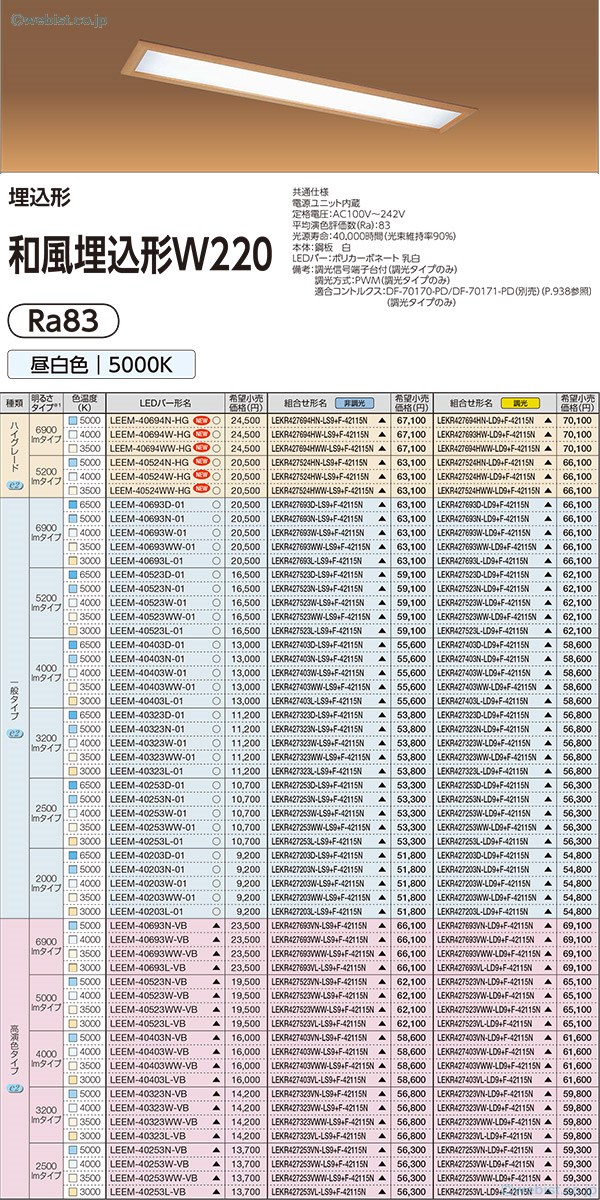The width and height of the screenshot is (600, 1200).
Task: Click the 5000 swatch beside LEEM-40693N-VB
Action: (x=74, y=926)
